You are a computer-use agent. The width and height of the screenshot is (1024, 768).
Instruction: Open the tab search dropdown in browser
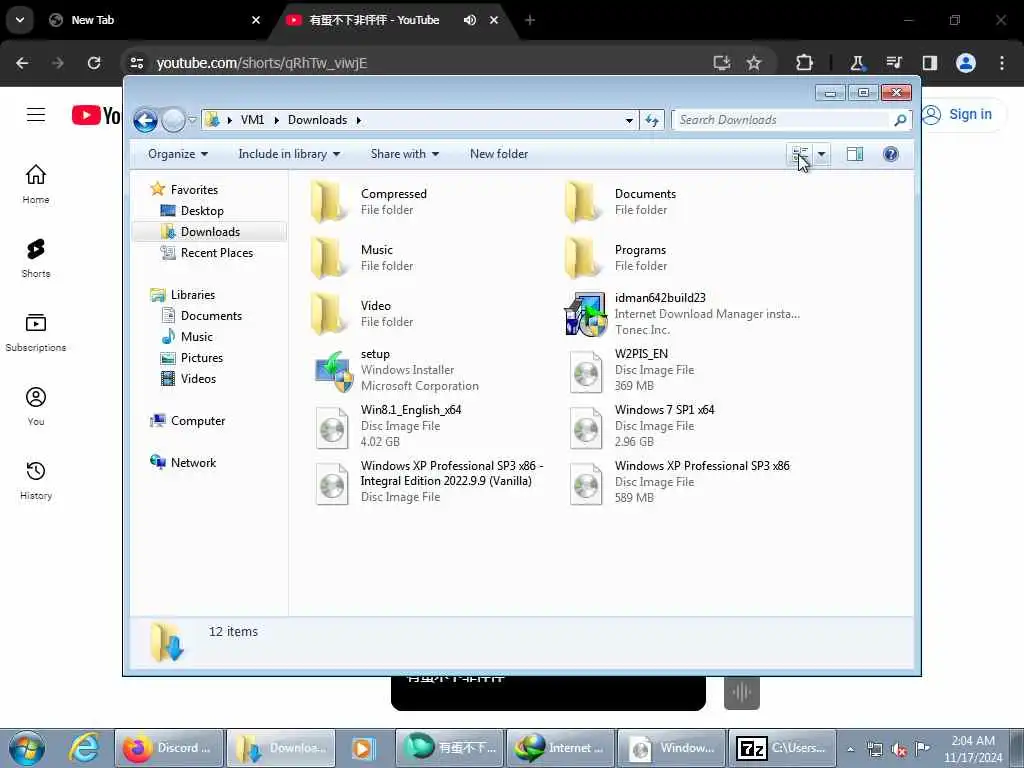[x=20, y=20]
